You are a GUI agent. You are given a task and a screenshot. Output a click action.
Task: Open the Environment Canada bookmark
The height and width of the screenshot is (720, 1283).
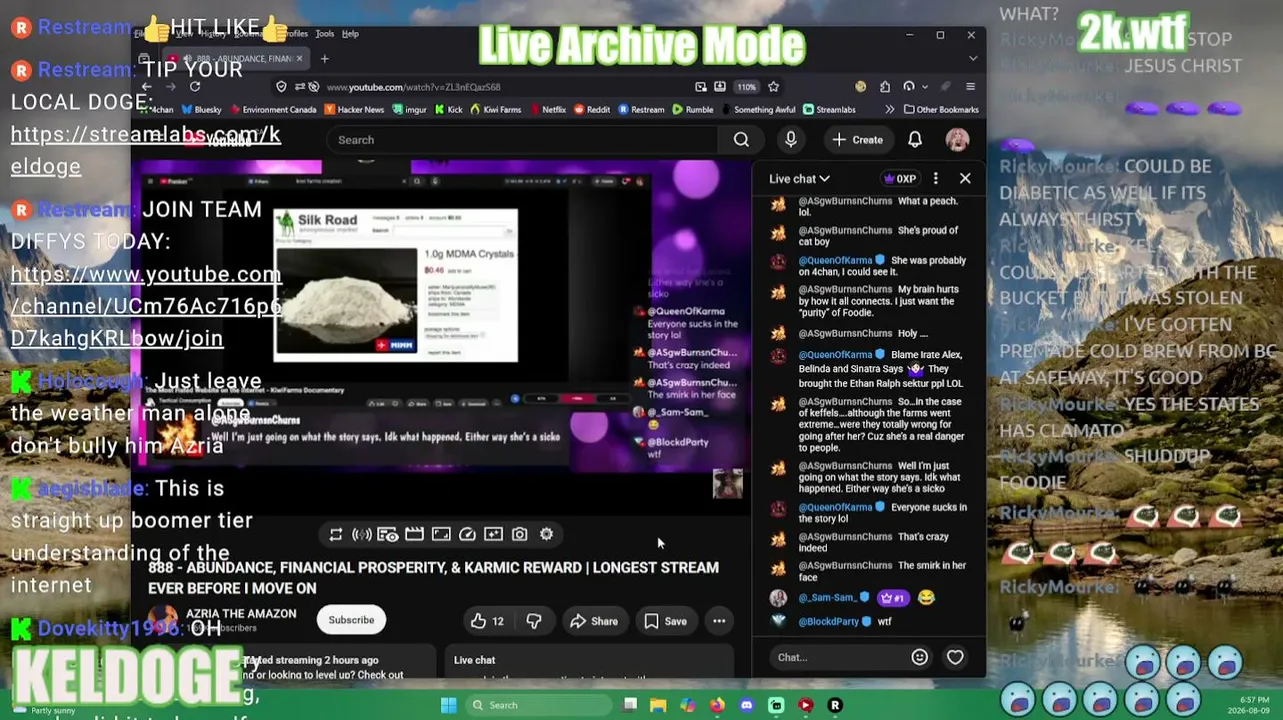[x=272, y=110]
